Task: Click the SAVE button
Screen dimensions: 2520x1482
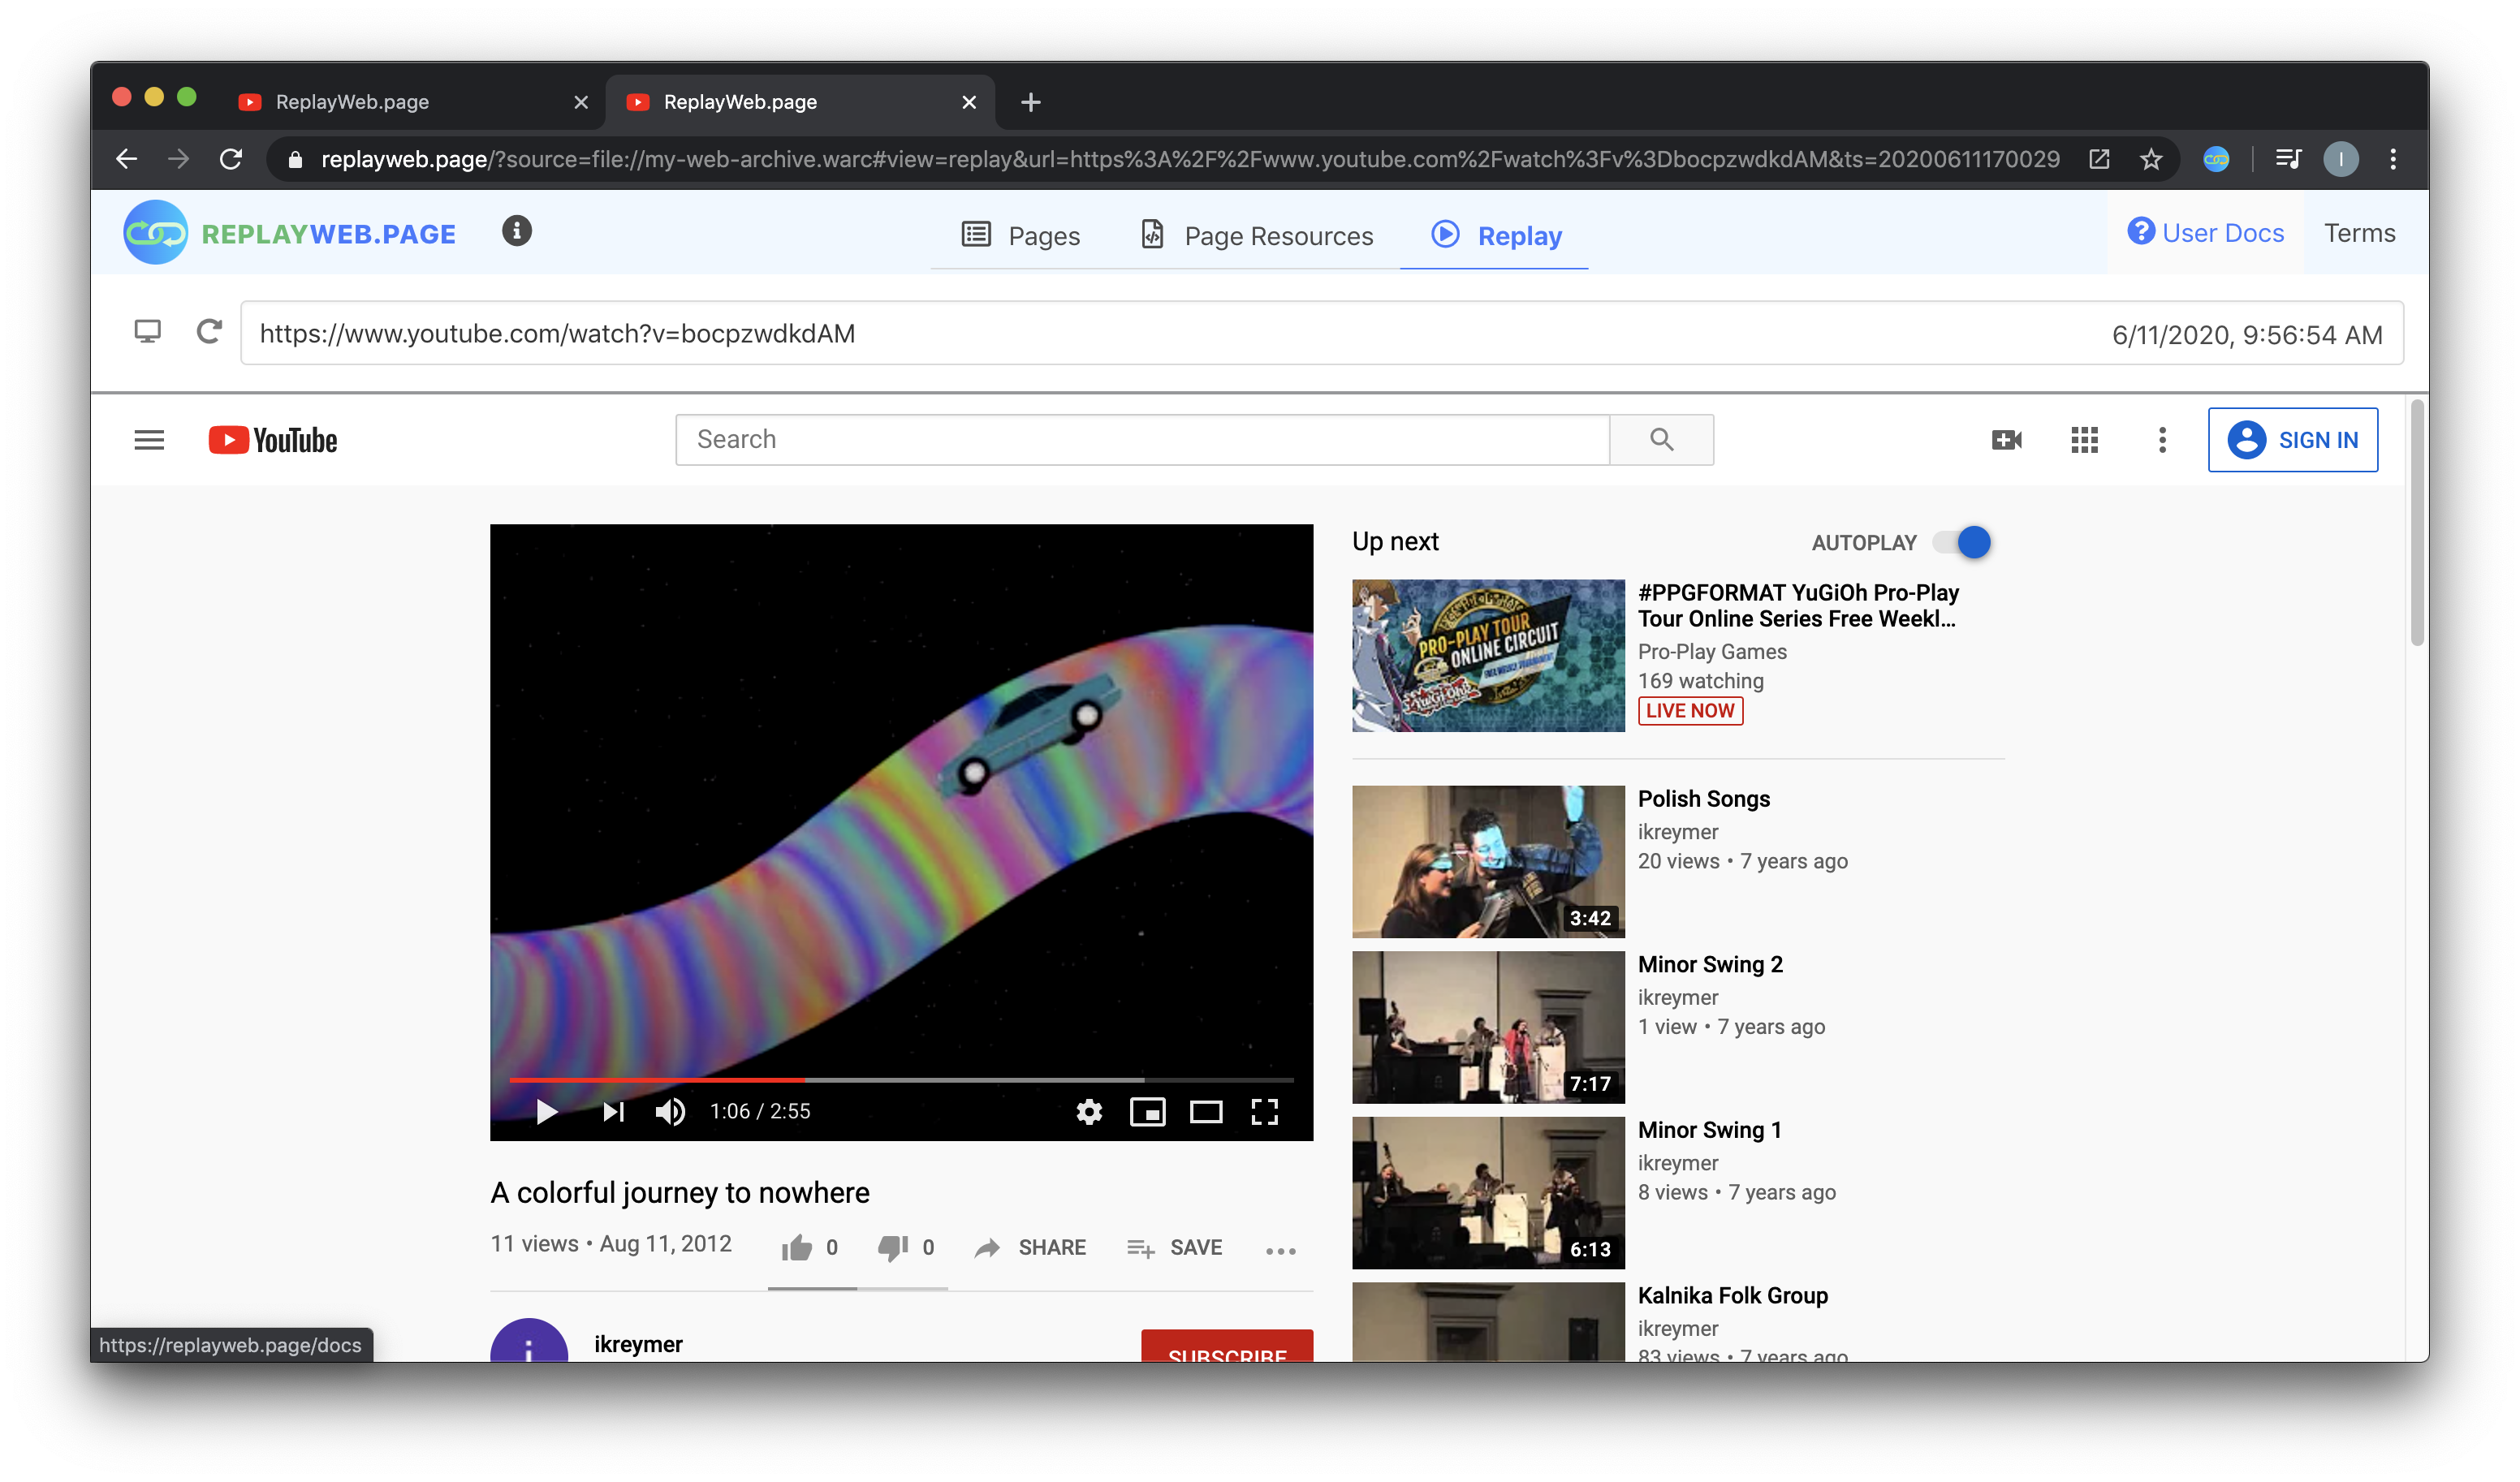Action: (x=1174, y=1247)
